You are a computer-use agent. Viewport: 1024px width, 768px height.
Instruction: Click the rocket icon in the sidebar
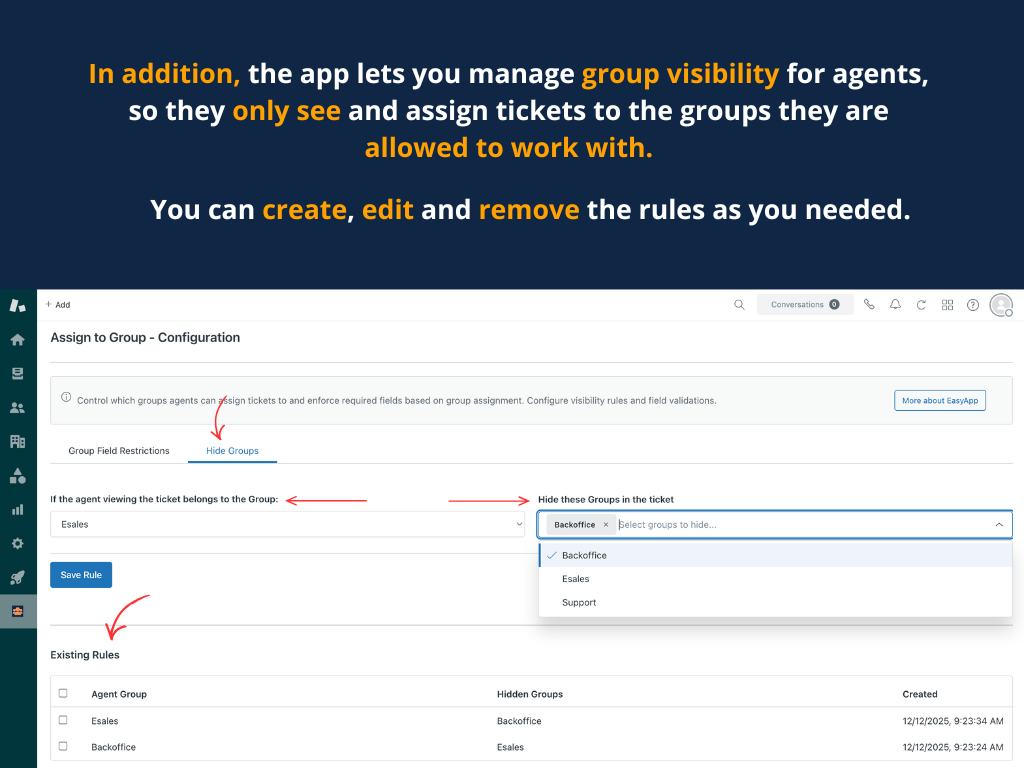click(x=17, y=577)
